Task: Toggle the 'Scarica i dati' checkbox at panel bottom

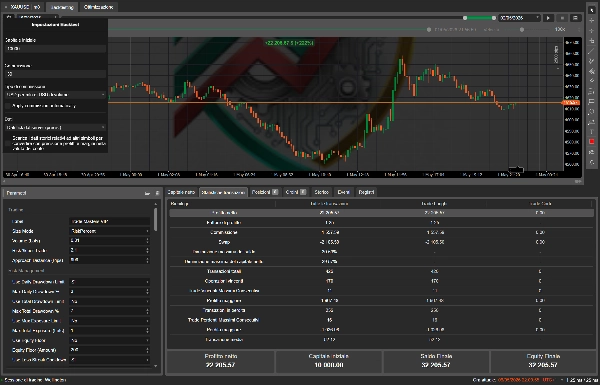Action: point(8,143)
